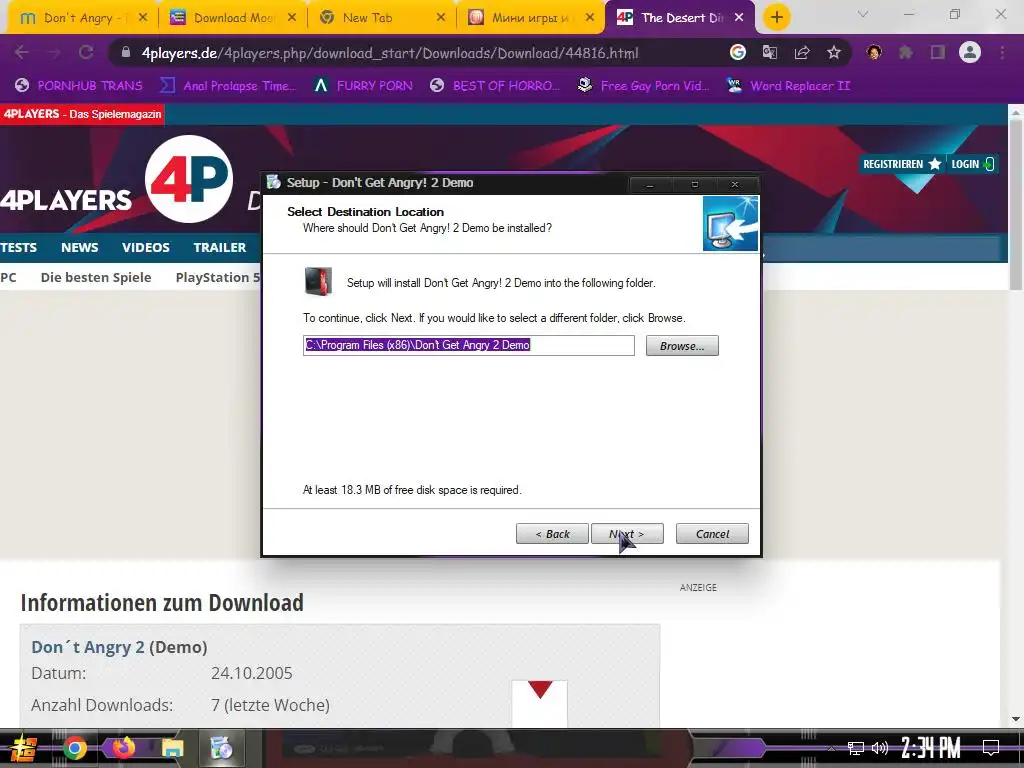Reload the current page
Viewport: 1024px width, 768px height.
pos(86,53)
